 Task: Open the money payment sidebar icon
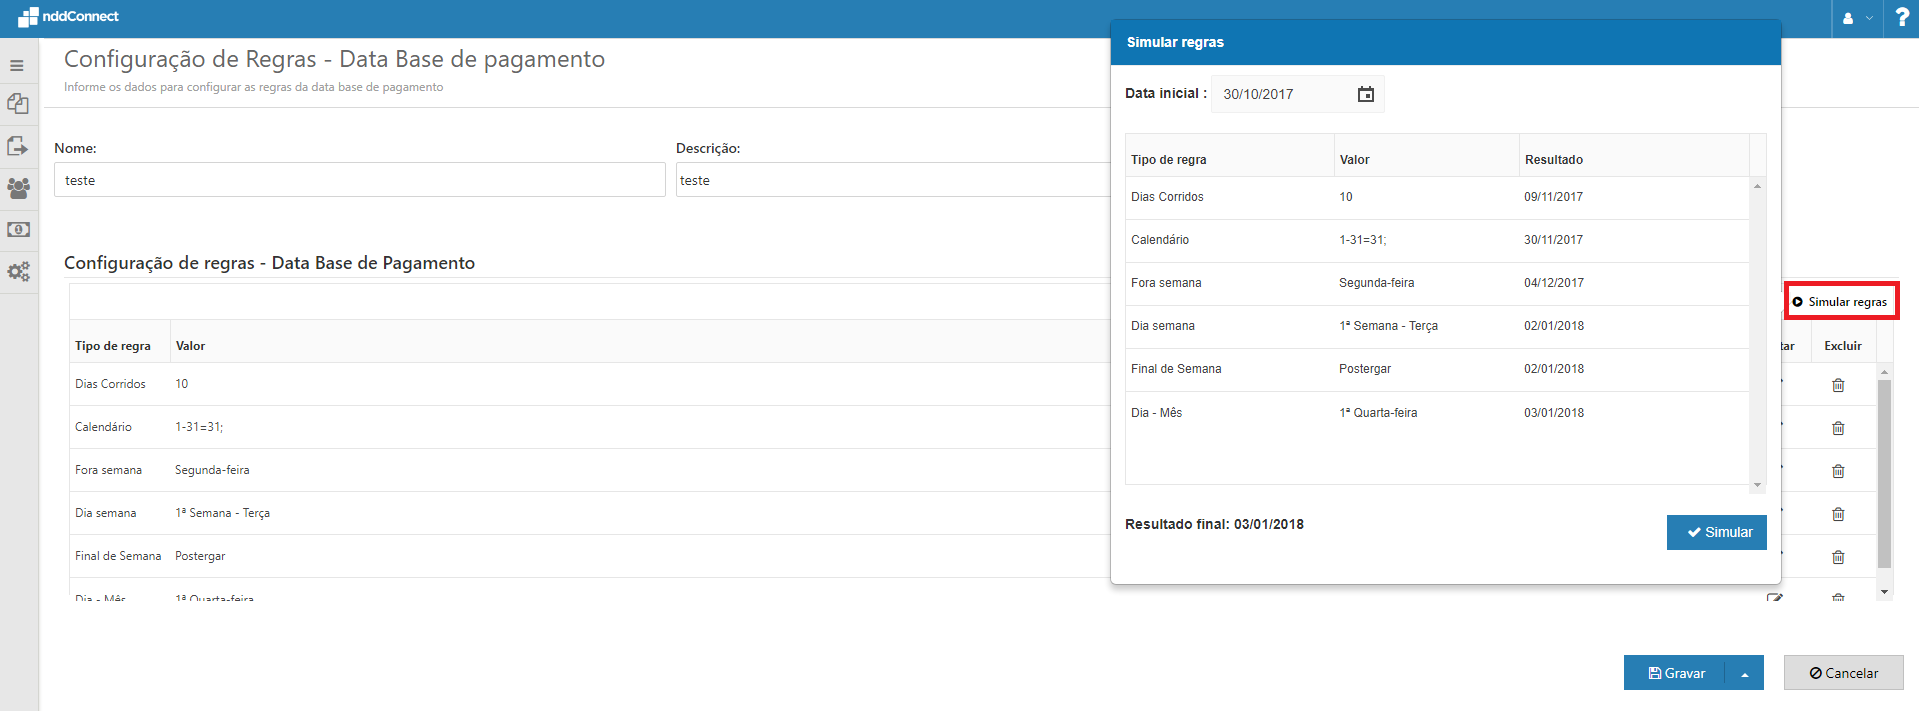point(18,230)
